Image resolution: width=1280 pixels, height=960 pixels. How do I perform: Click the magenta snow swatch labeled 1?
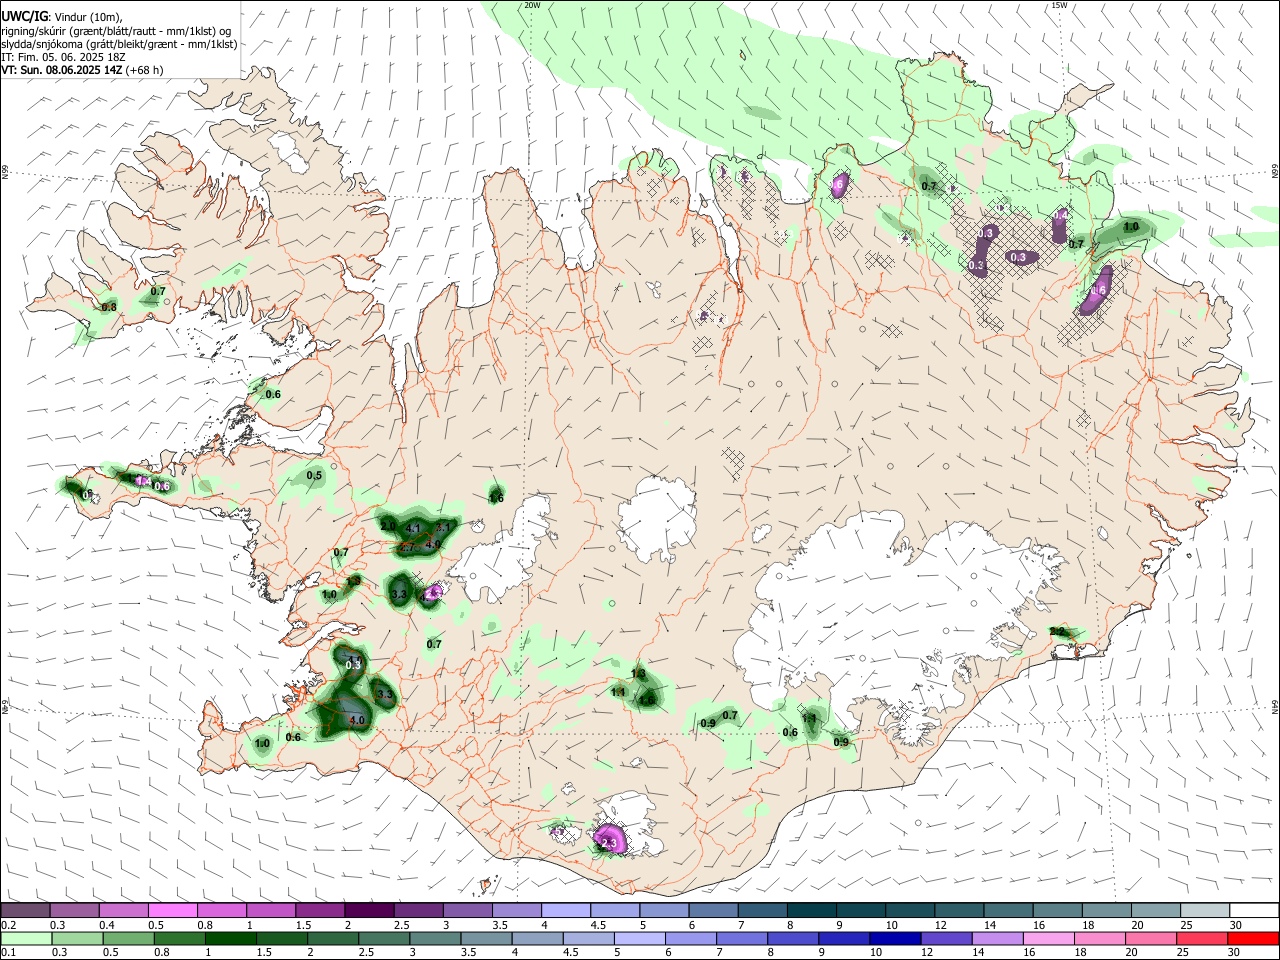pos(270,910)
